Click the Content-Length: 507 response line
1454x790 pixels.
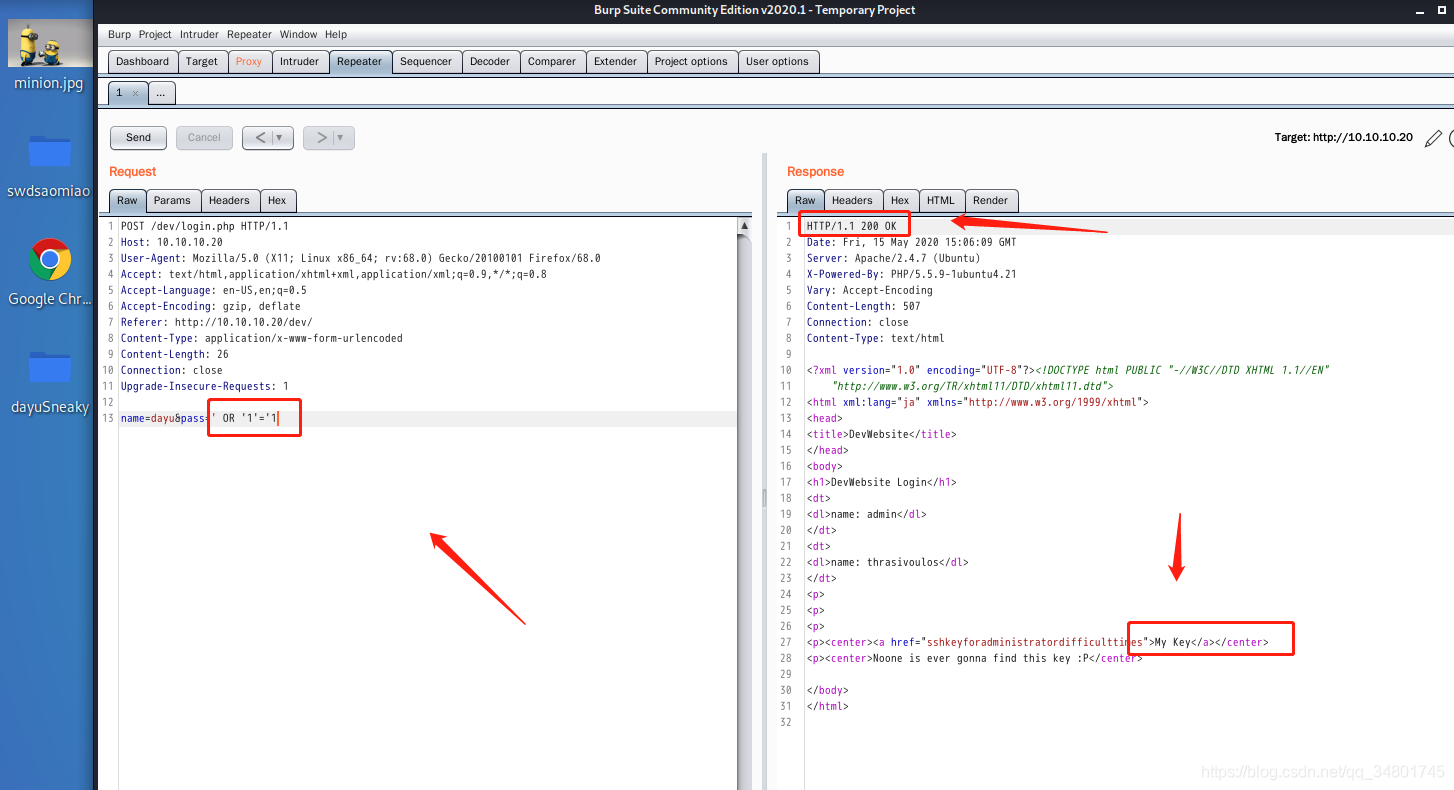pyautogui.click(x=863, y=306)
